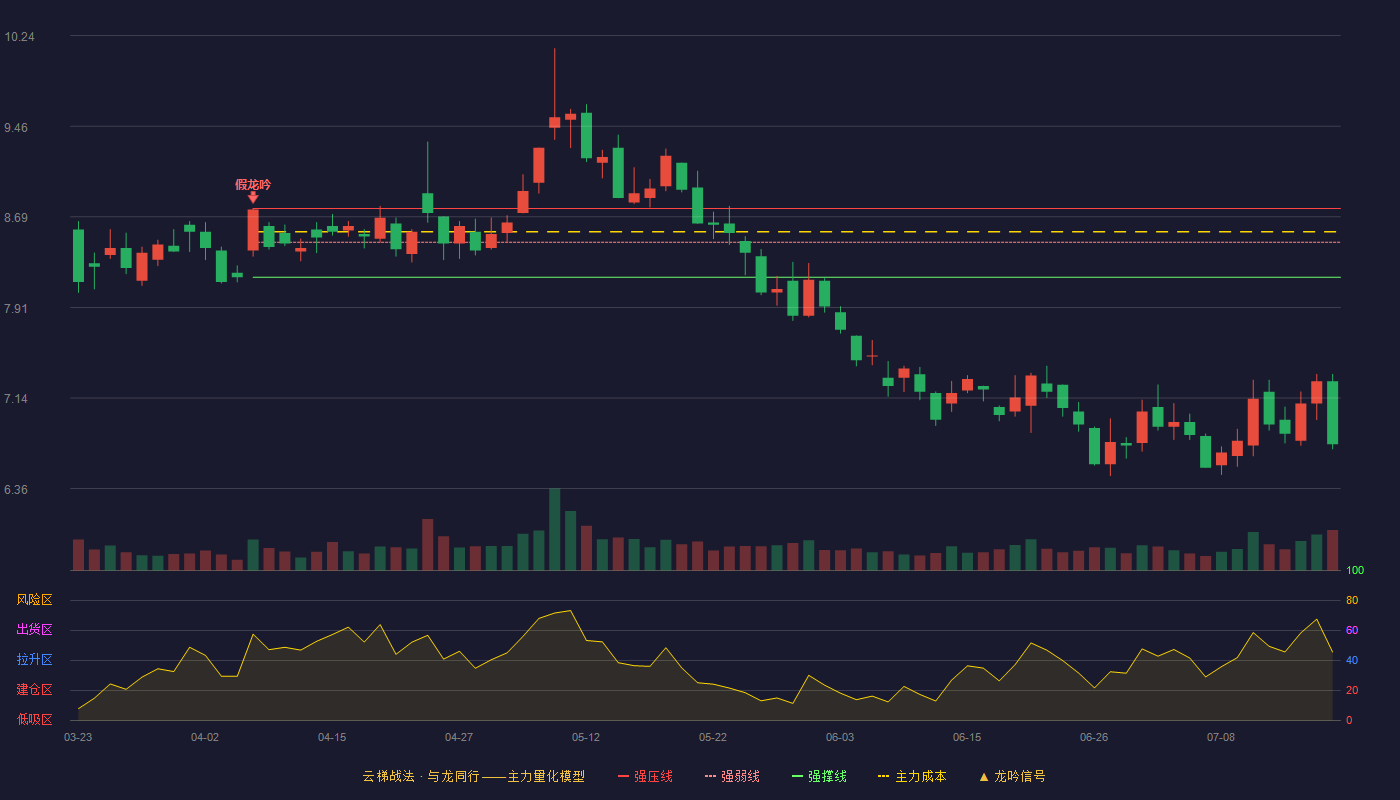Click the 06-15 date label
This screenshot has height=800, width=1400.
pyautogui.click(x=967, y=737)
